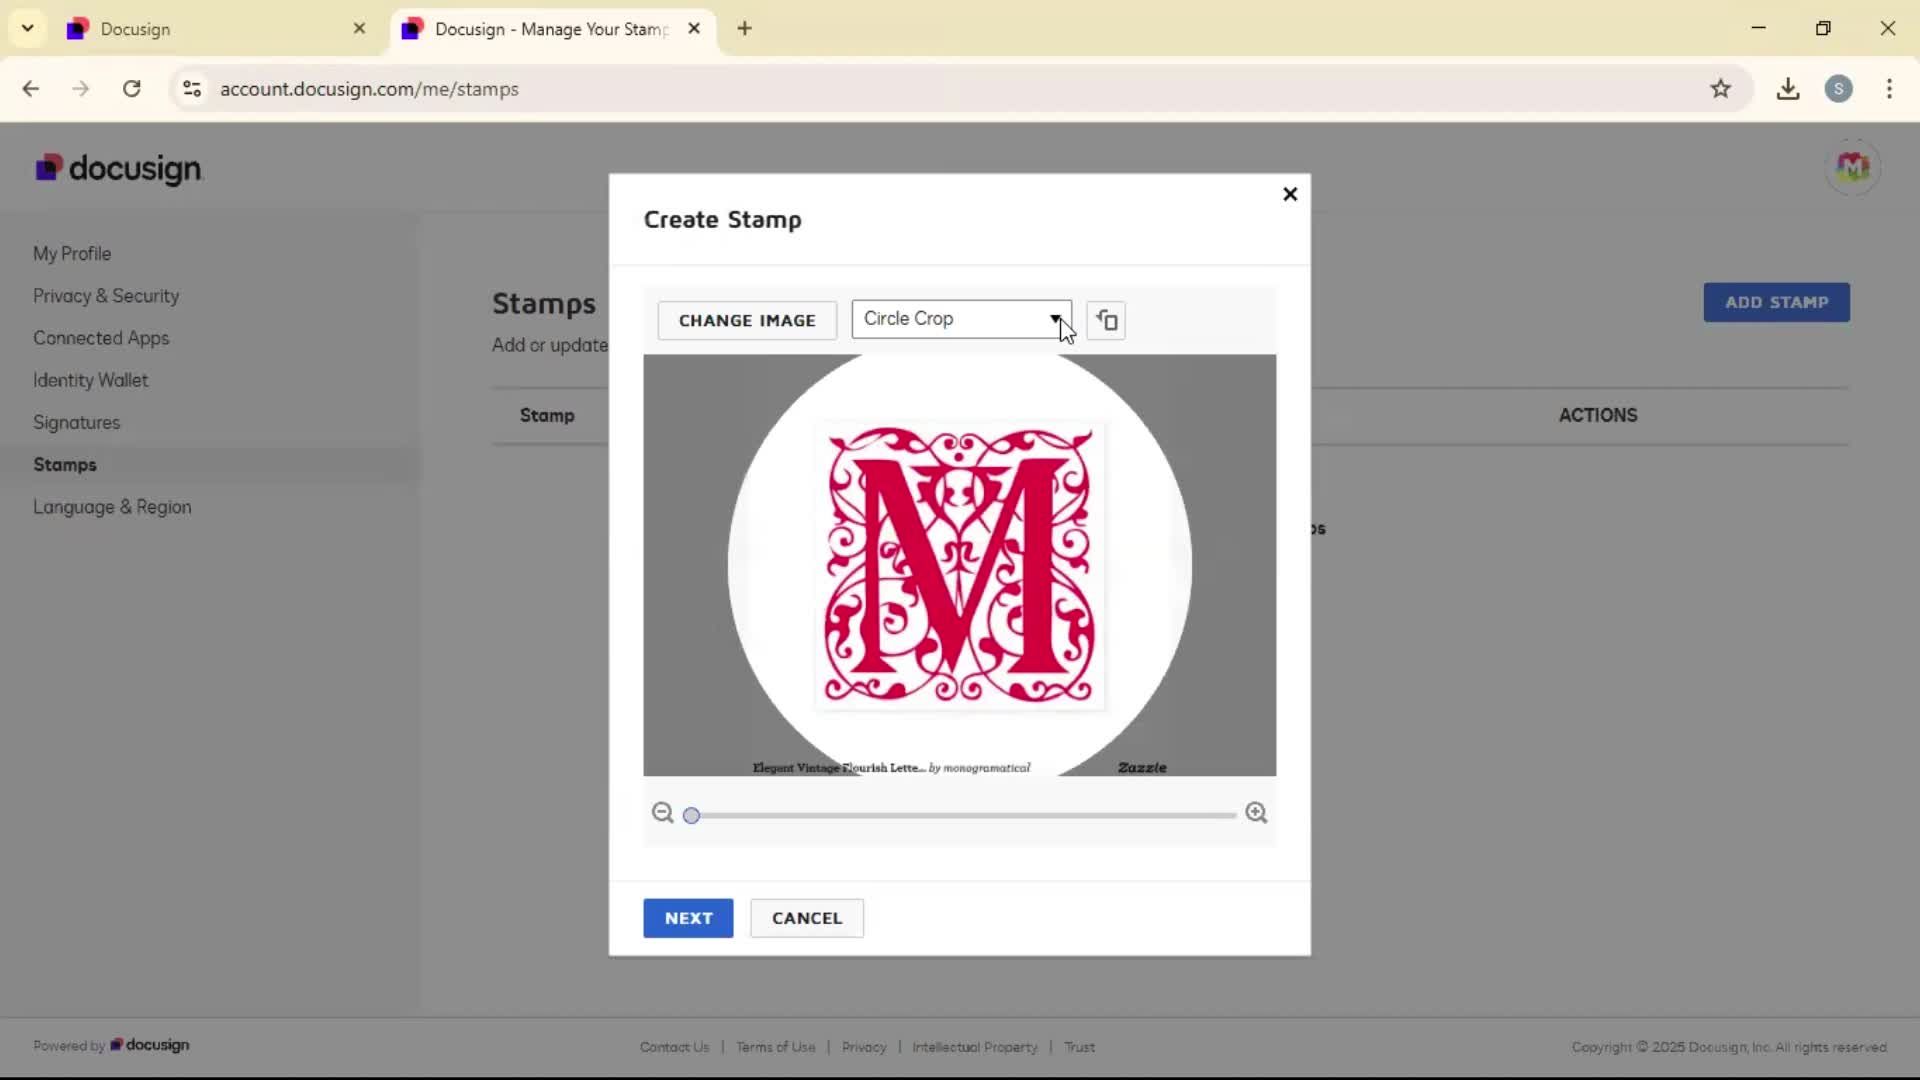Click the Powered by docusign footer logo
1920x1080 pixels.
tap(150, 1045)
